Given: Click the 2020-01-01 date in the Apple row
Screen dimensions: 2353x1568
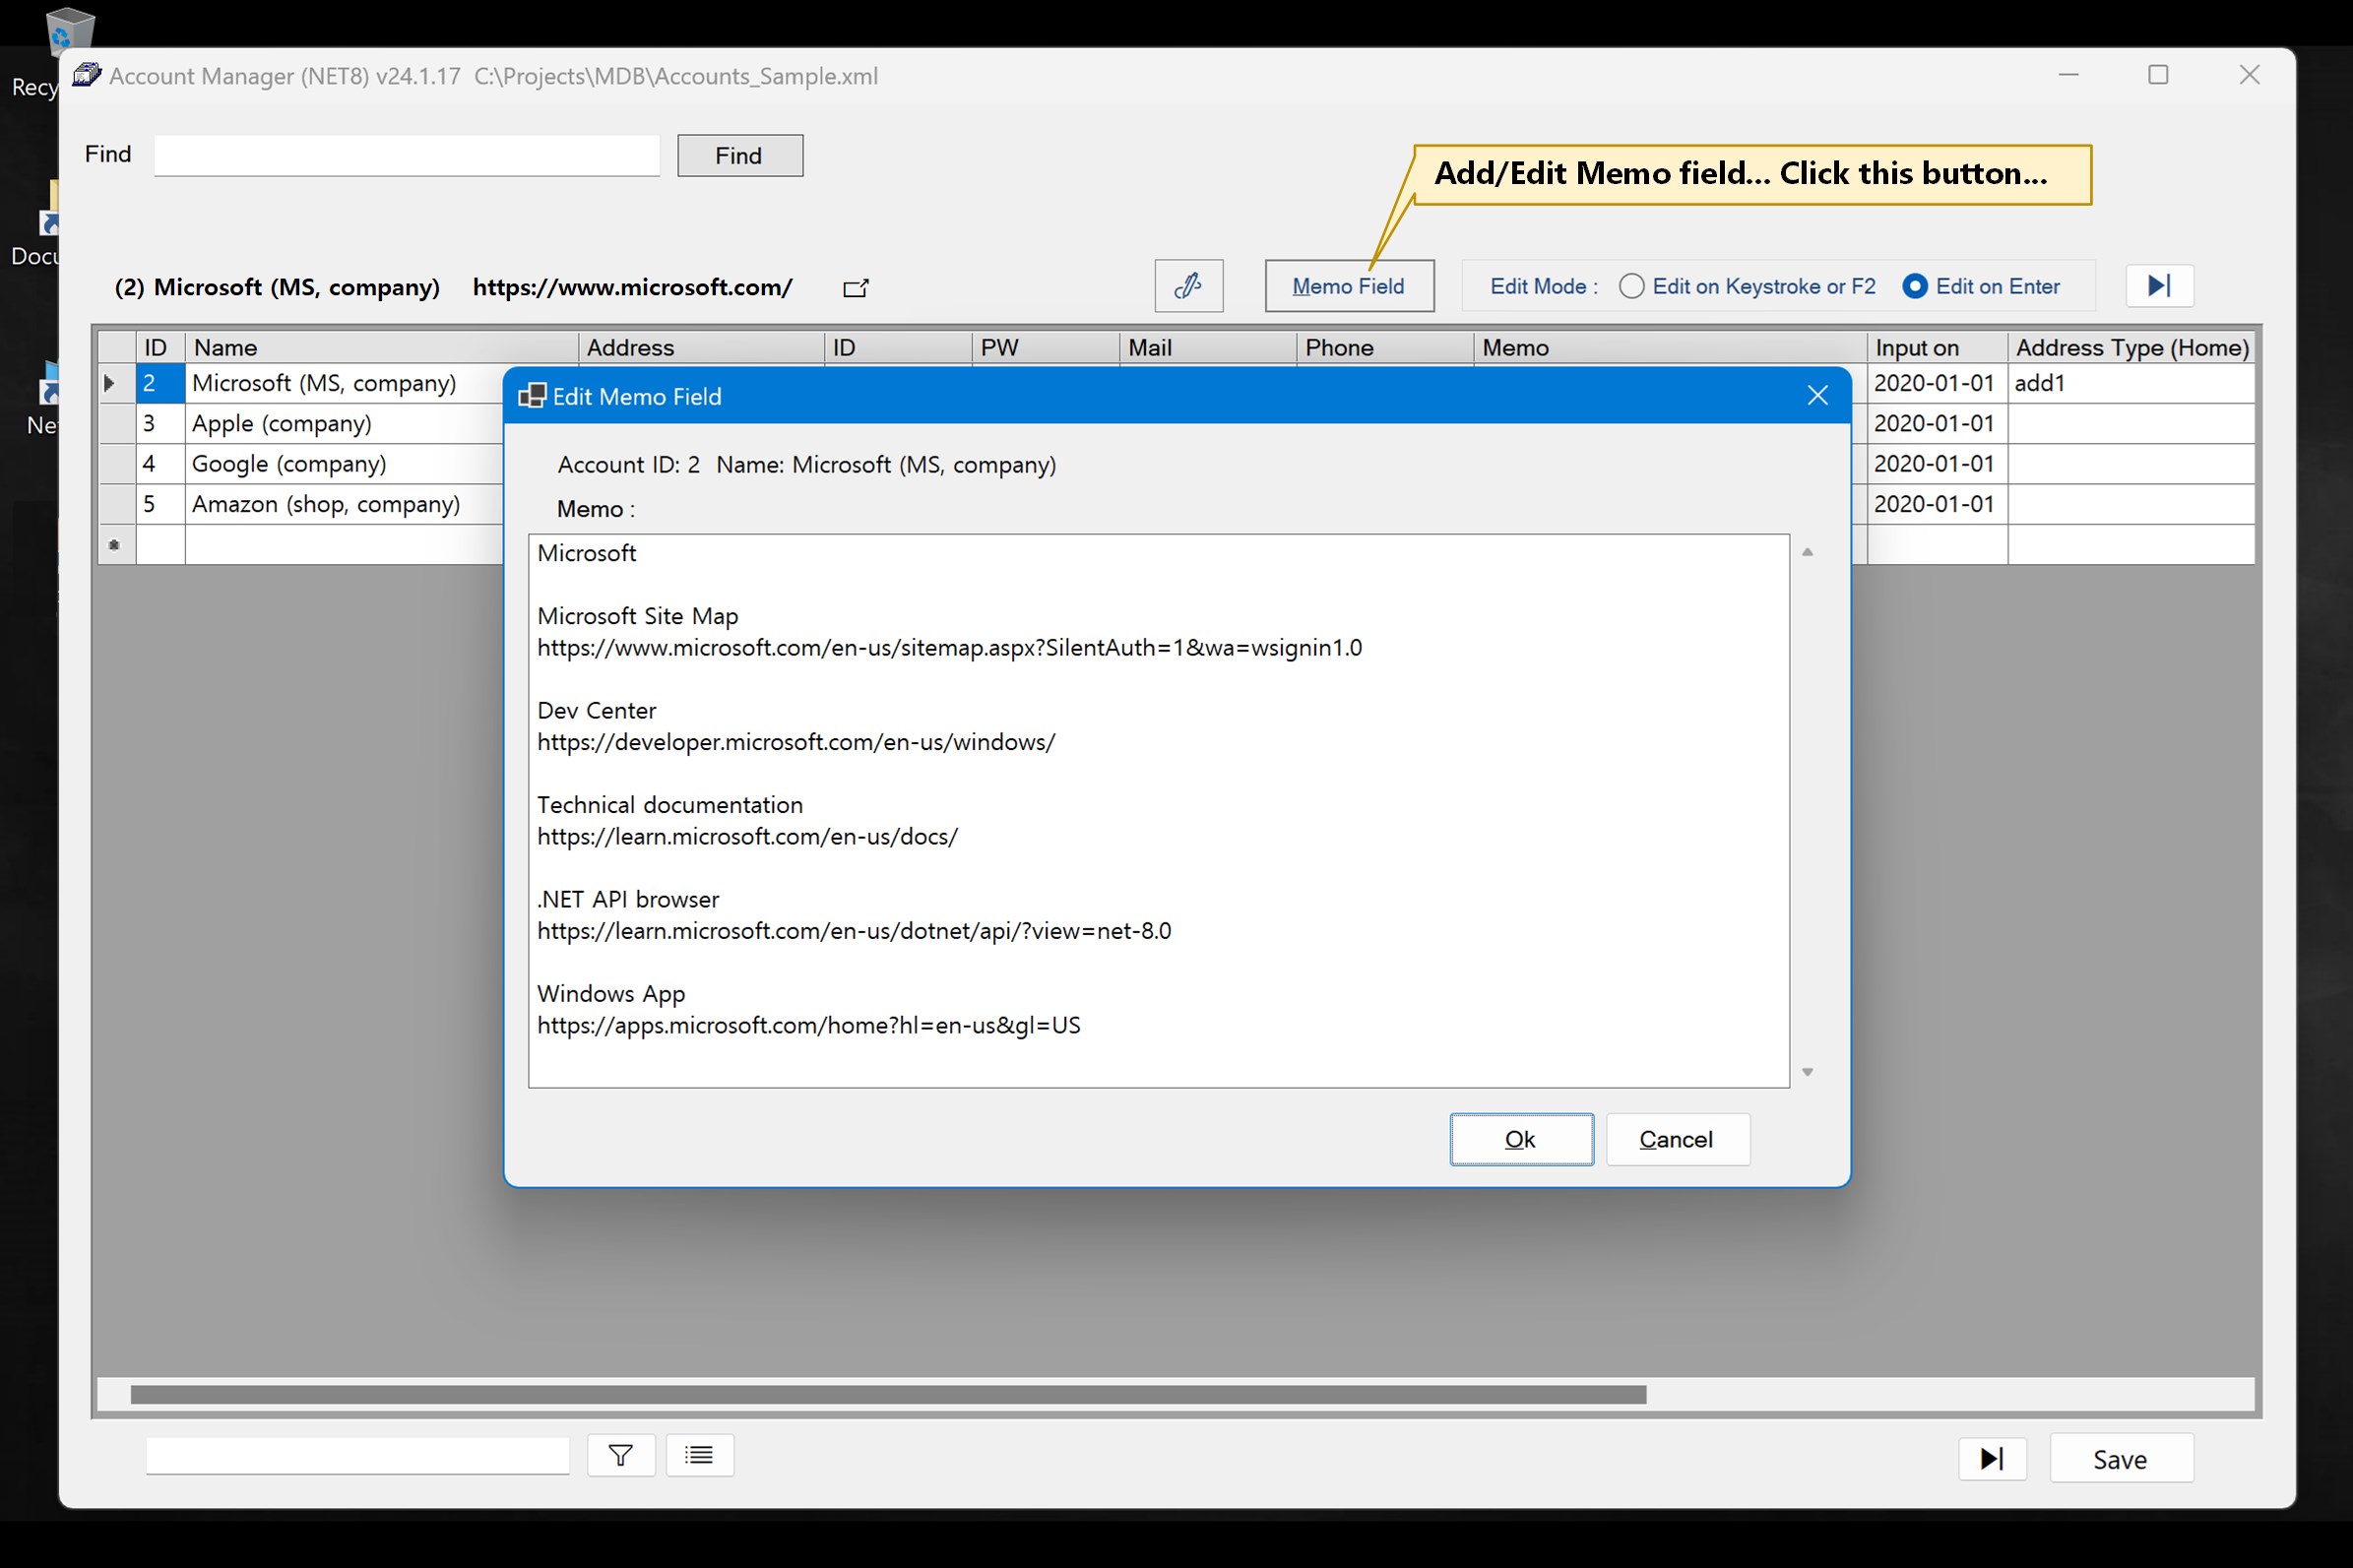Looking at the screenshot, I should [1937, 424].
